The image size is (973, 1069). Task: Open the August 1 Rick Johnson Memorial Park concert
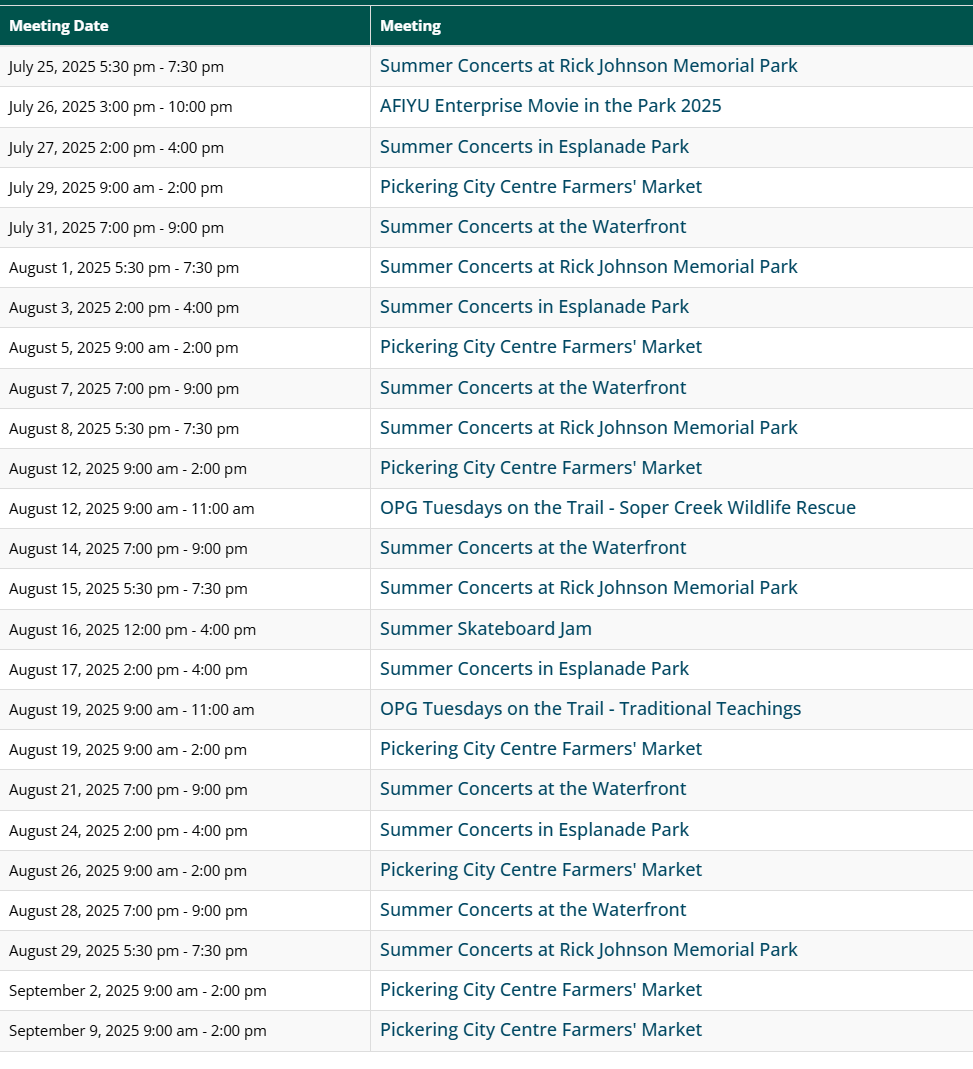point(588,267)
